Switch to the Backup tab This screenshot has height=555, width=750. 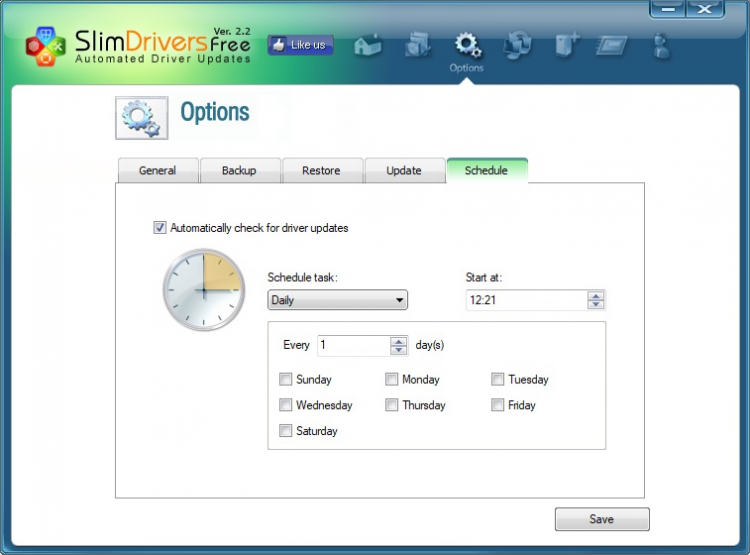240,170
